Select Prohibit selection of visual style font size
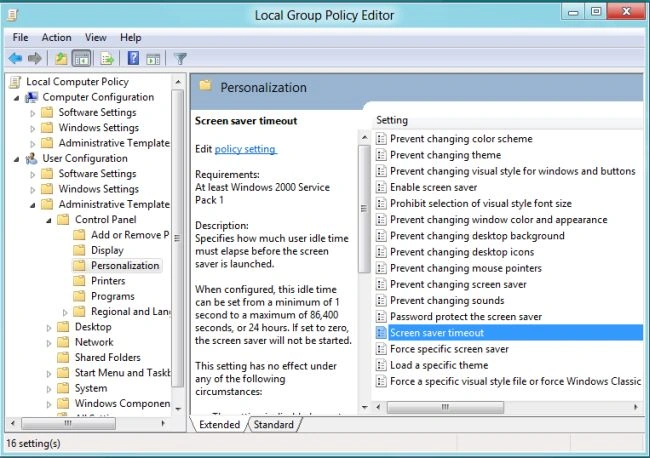This screenshot has height=458, width=650. click(481, 204)
